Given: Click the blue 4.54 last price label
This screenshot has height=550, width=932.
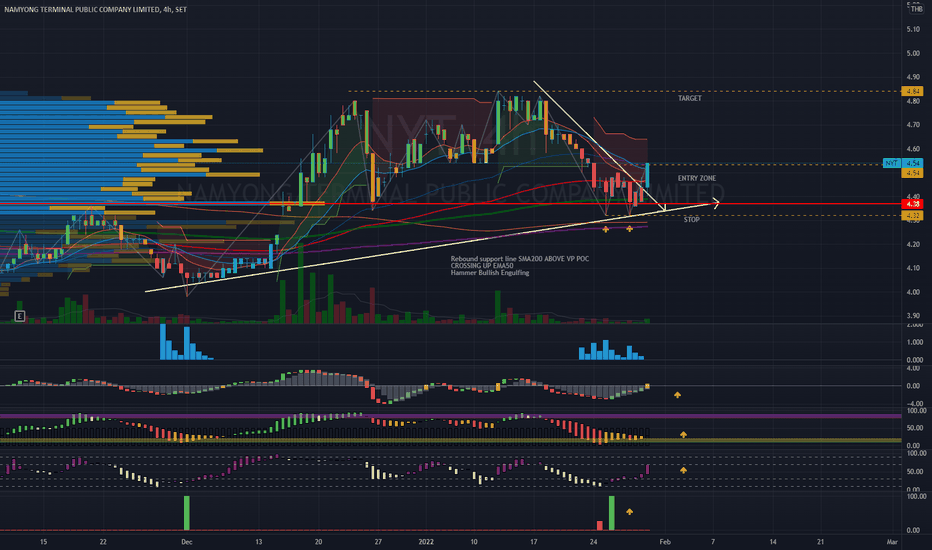Looking at the screenshot, I should [x=912, y=163].
